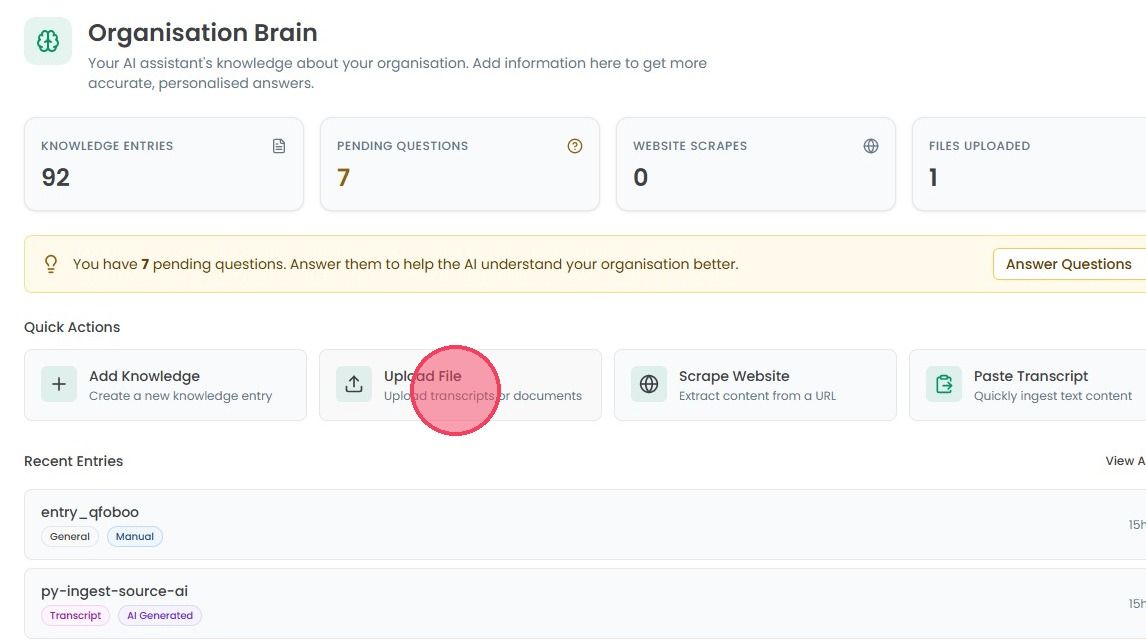
Task: Click the globe icon for Scrape Website
Action: (649, 384)
